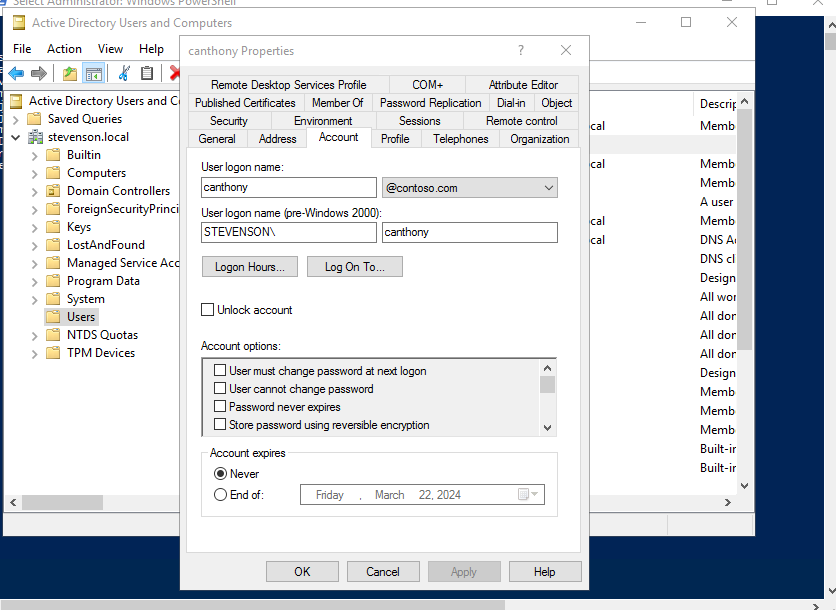
Task: Expand the Saved Queries tree node
Action: coord(16,119)
